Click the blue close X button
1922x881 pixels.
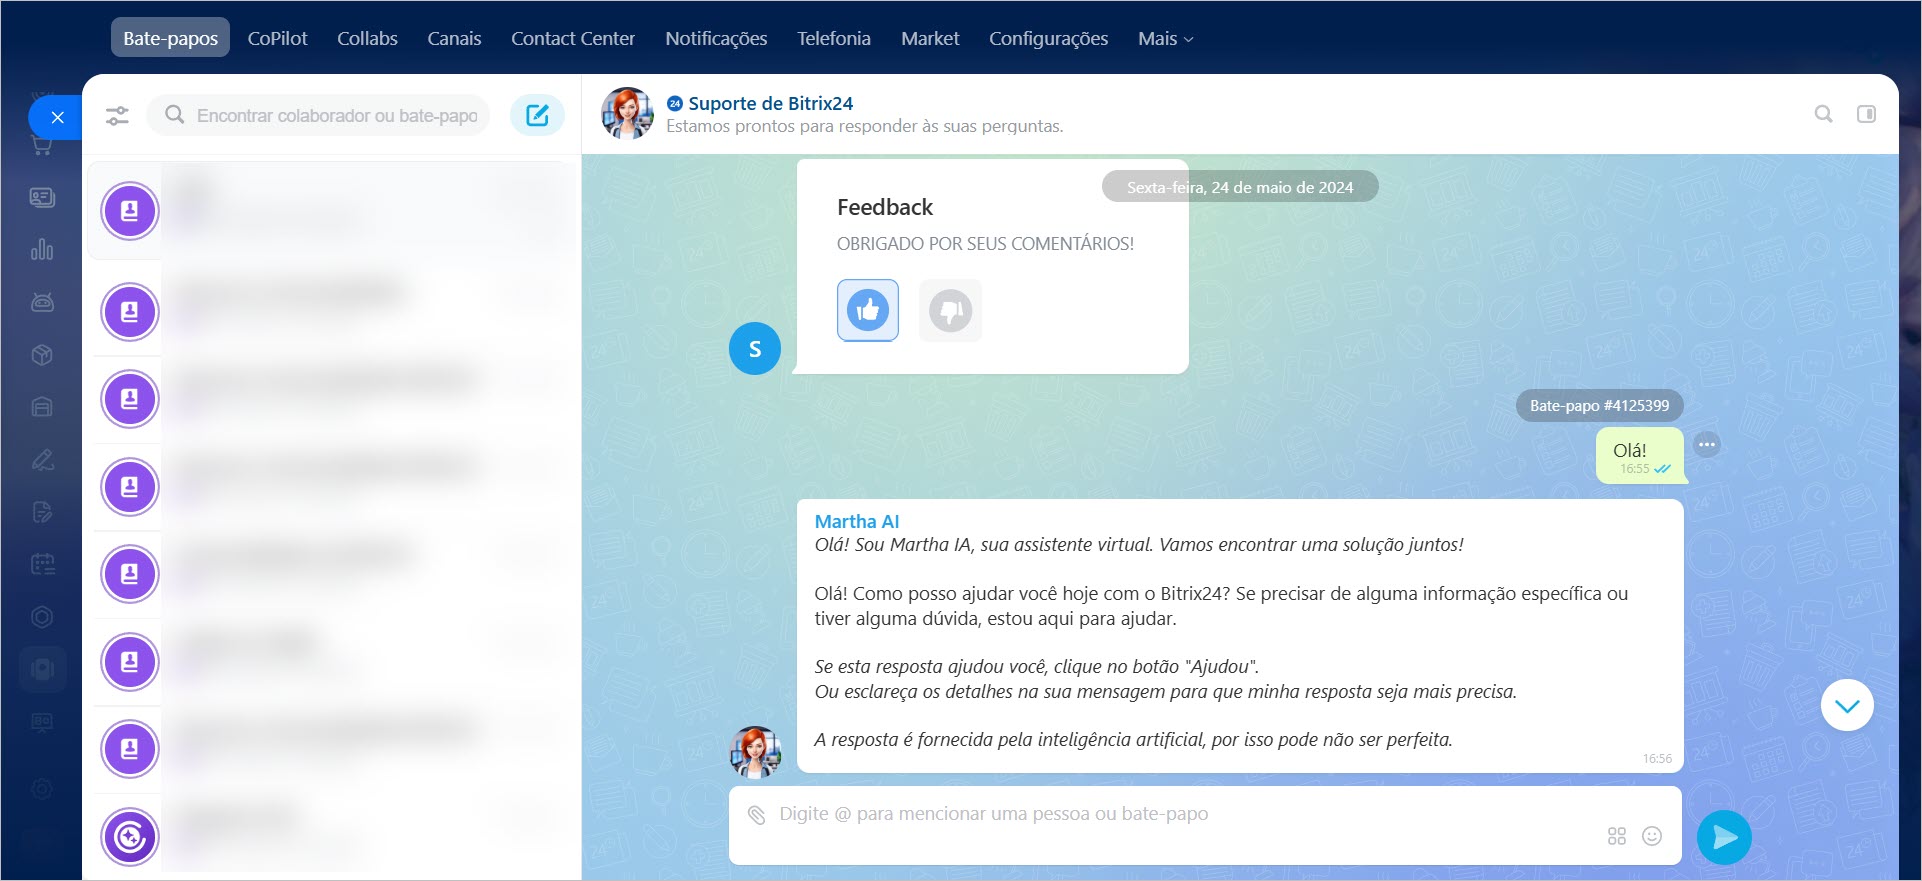[x=57, y=118]
